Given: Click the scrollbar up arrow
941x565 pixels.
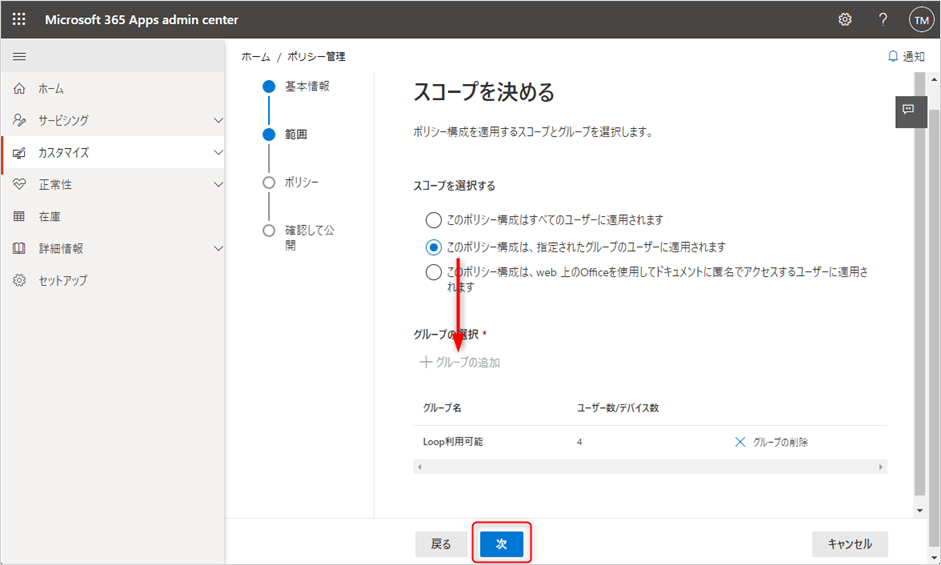Looking at the screenshot, I should pos(934,79).
